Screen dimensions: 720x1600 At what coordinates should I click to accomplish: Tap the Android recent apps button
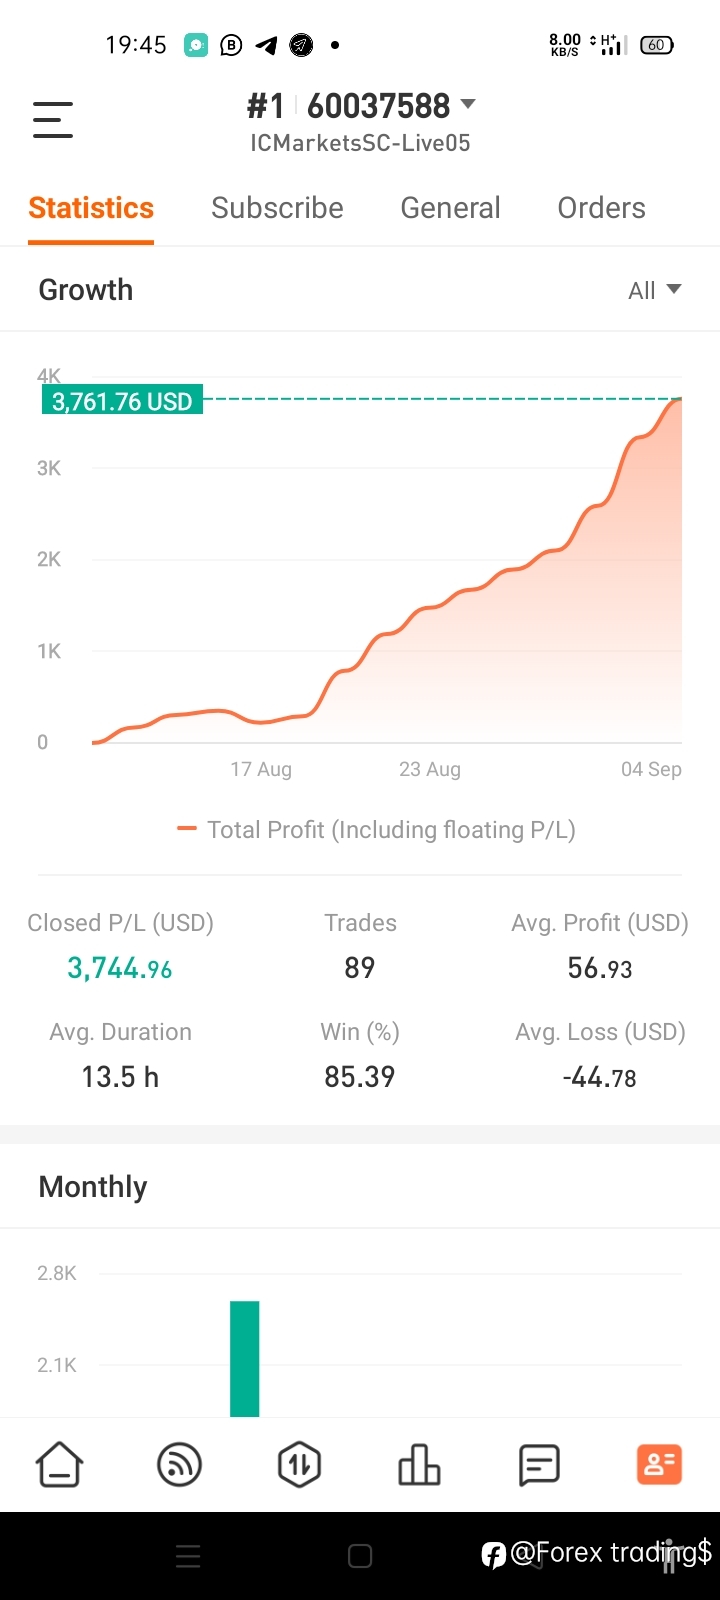pos(188,1556)
